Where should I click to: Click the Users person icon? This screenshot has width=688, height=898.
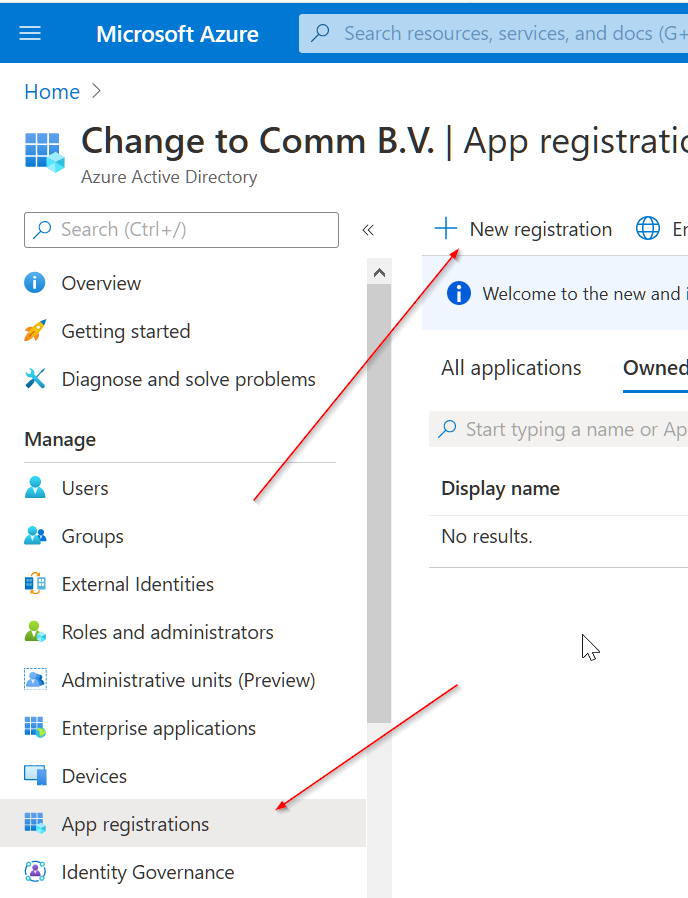tap(35, 488)
